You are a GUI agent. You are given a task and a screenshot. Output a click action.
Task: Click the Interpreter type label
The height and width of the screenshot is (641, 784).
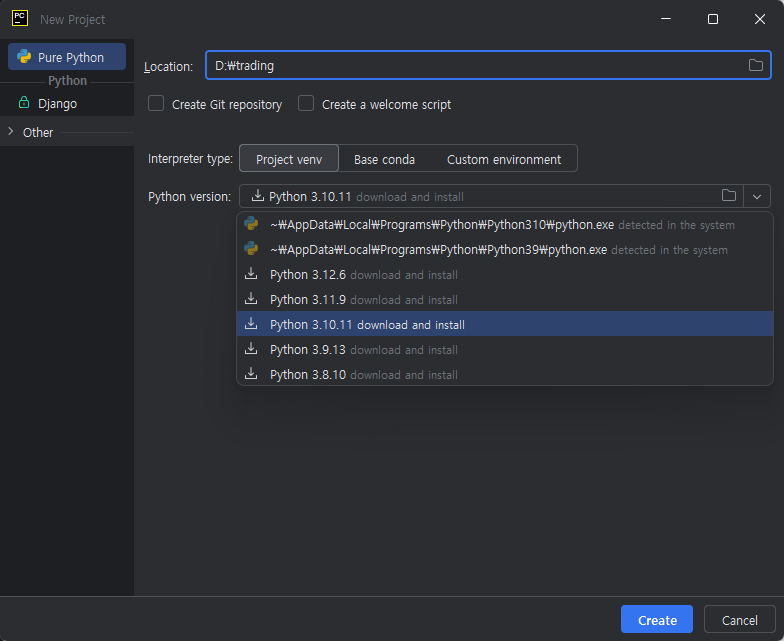[190, 159]
